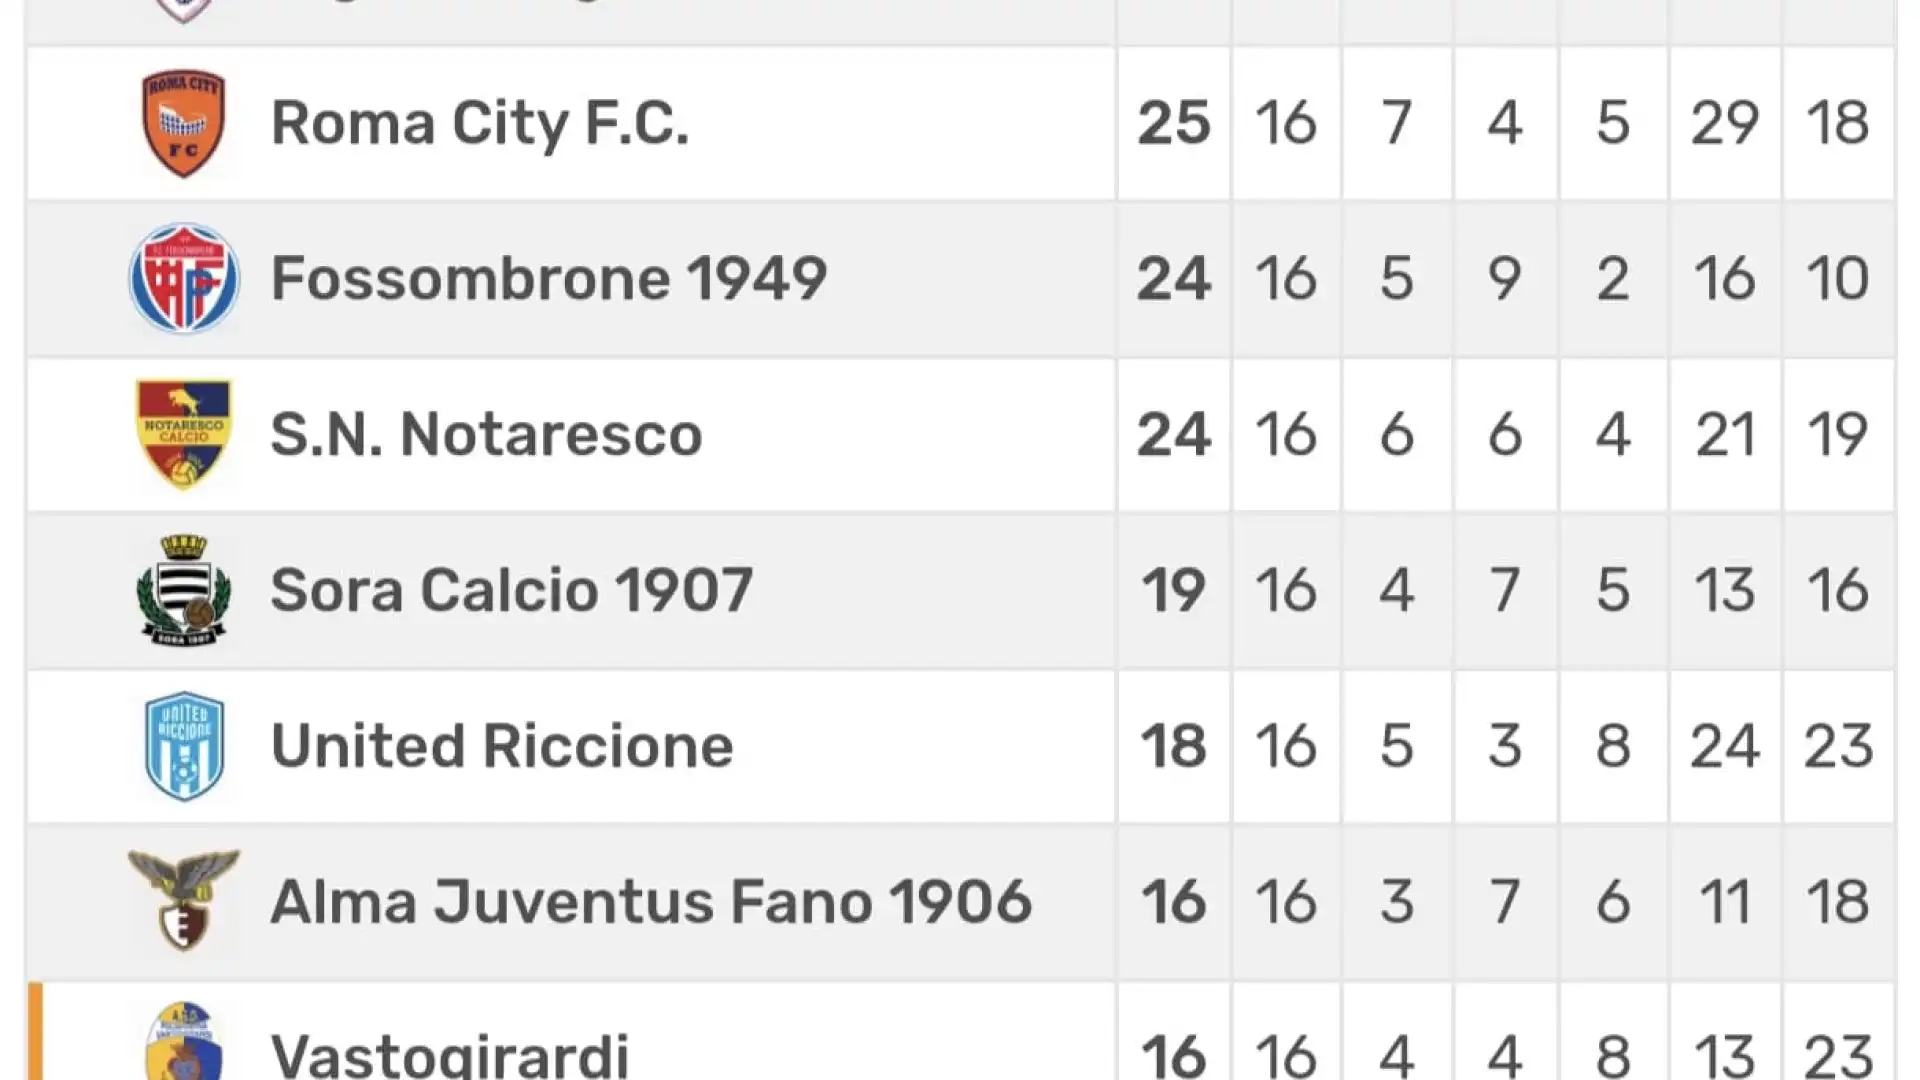Viewport: 1920px width, 1080px height.
Task: Click the Vastogirardi team badge
Action: point(184,1041)
